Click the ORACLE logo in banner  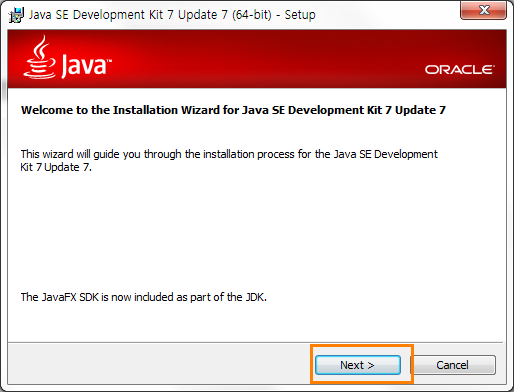pyautogui.click(x=460, y=70)
